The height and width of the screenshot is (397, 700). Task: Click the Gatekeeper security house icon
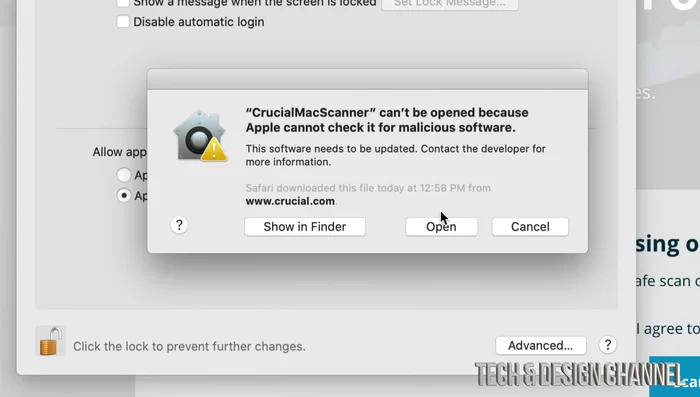tap(200, 135)
